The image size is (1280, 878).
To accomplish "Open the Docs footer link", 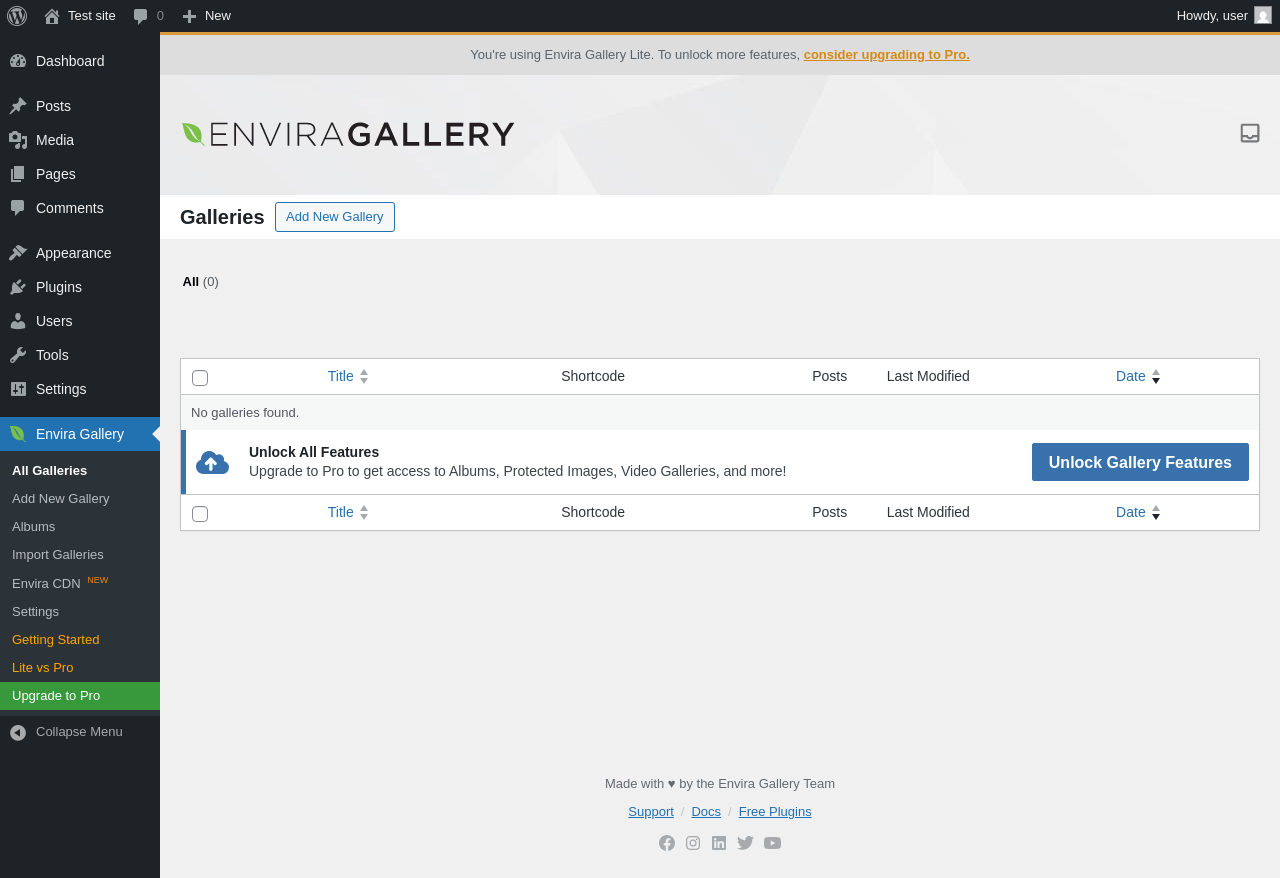I will tap(706, 811).
